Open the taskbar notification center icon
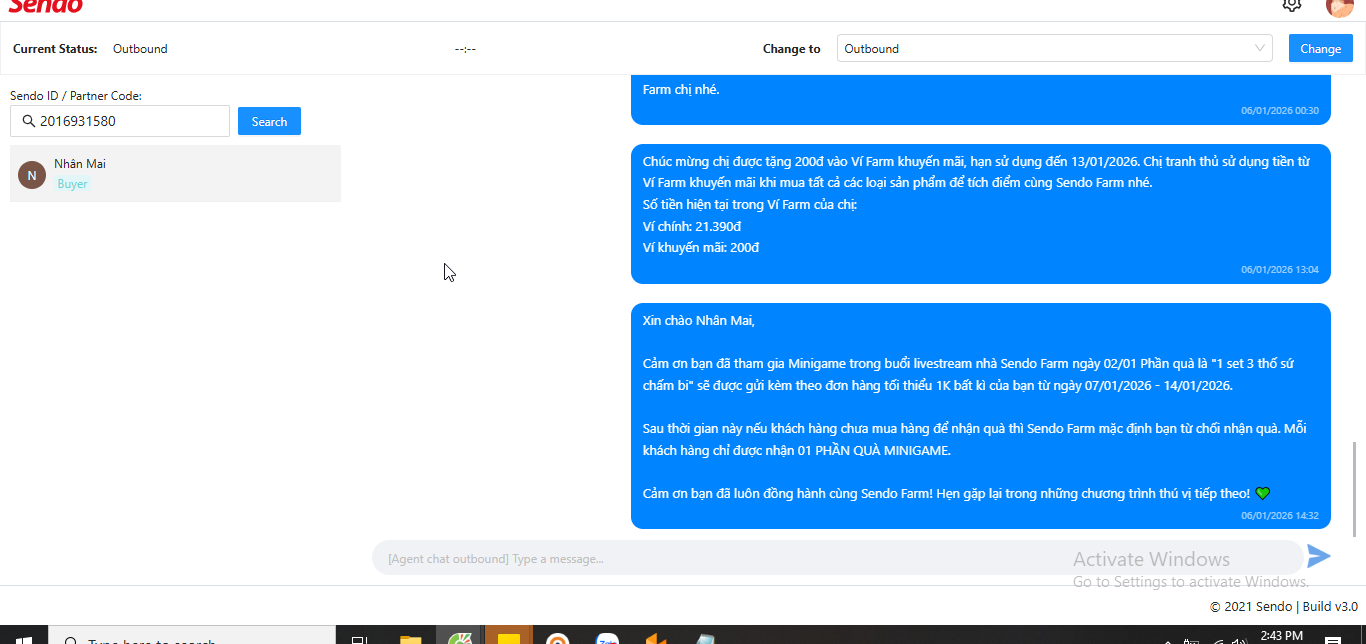The image size is (1366, 644). [x=1333, y=638]
